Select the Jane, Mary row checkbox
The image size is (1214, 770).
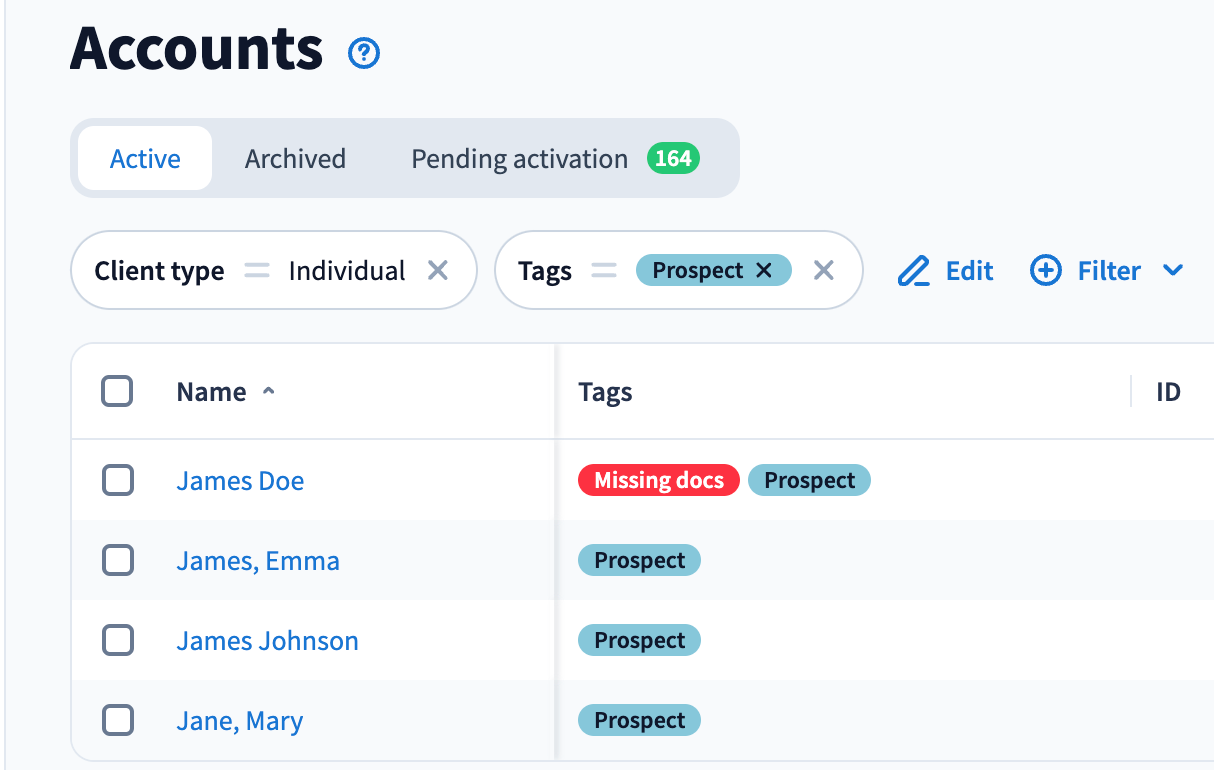pos(118,720)
